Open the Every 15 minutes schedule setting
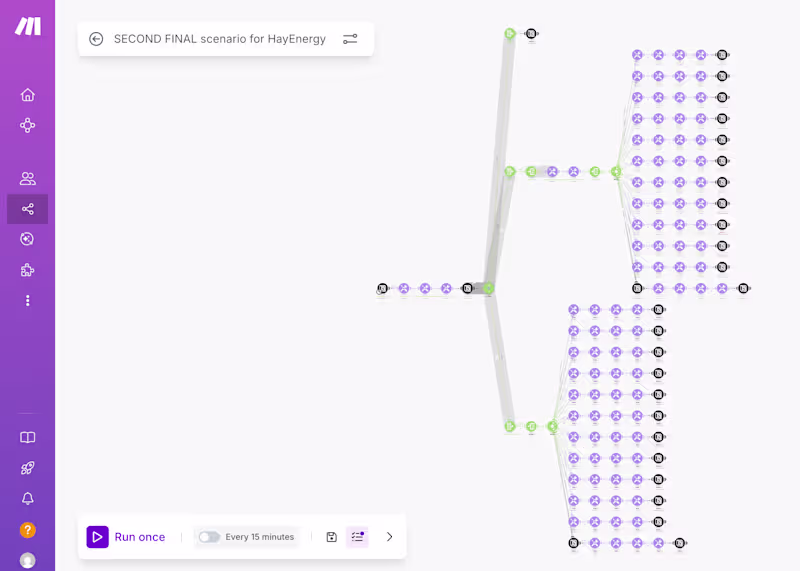This screenshot has width=800, height=571. point(260,537)
